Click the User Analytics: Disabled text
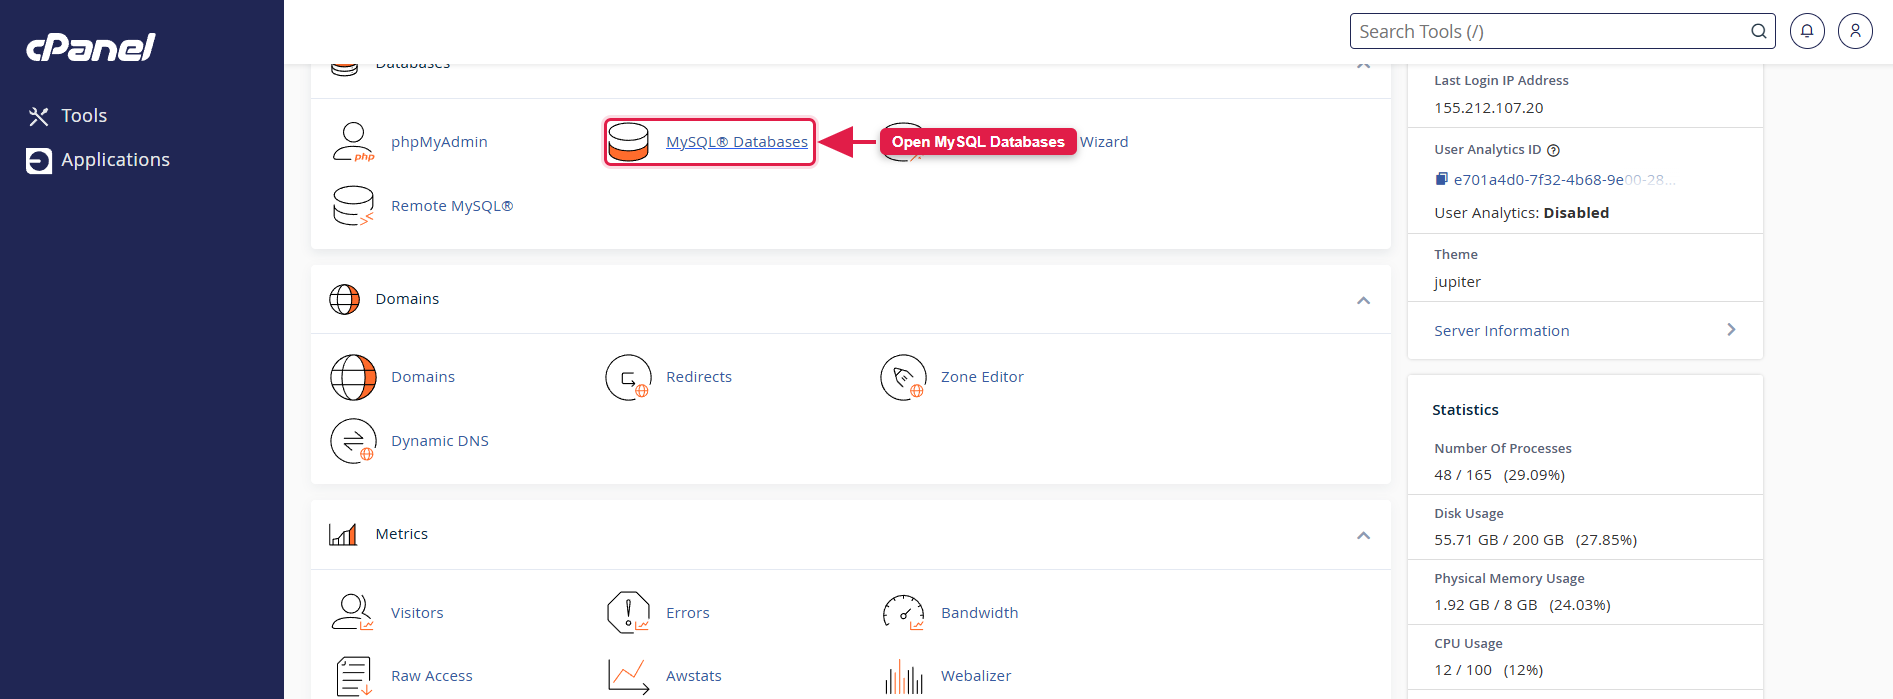 (1522, 213)
